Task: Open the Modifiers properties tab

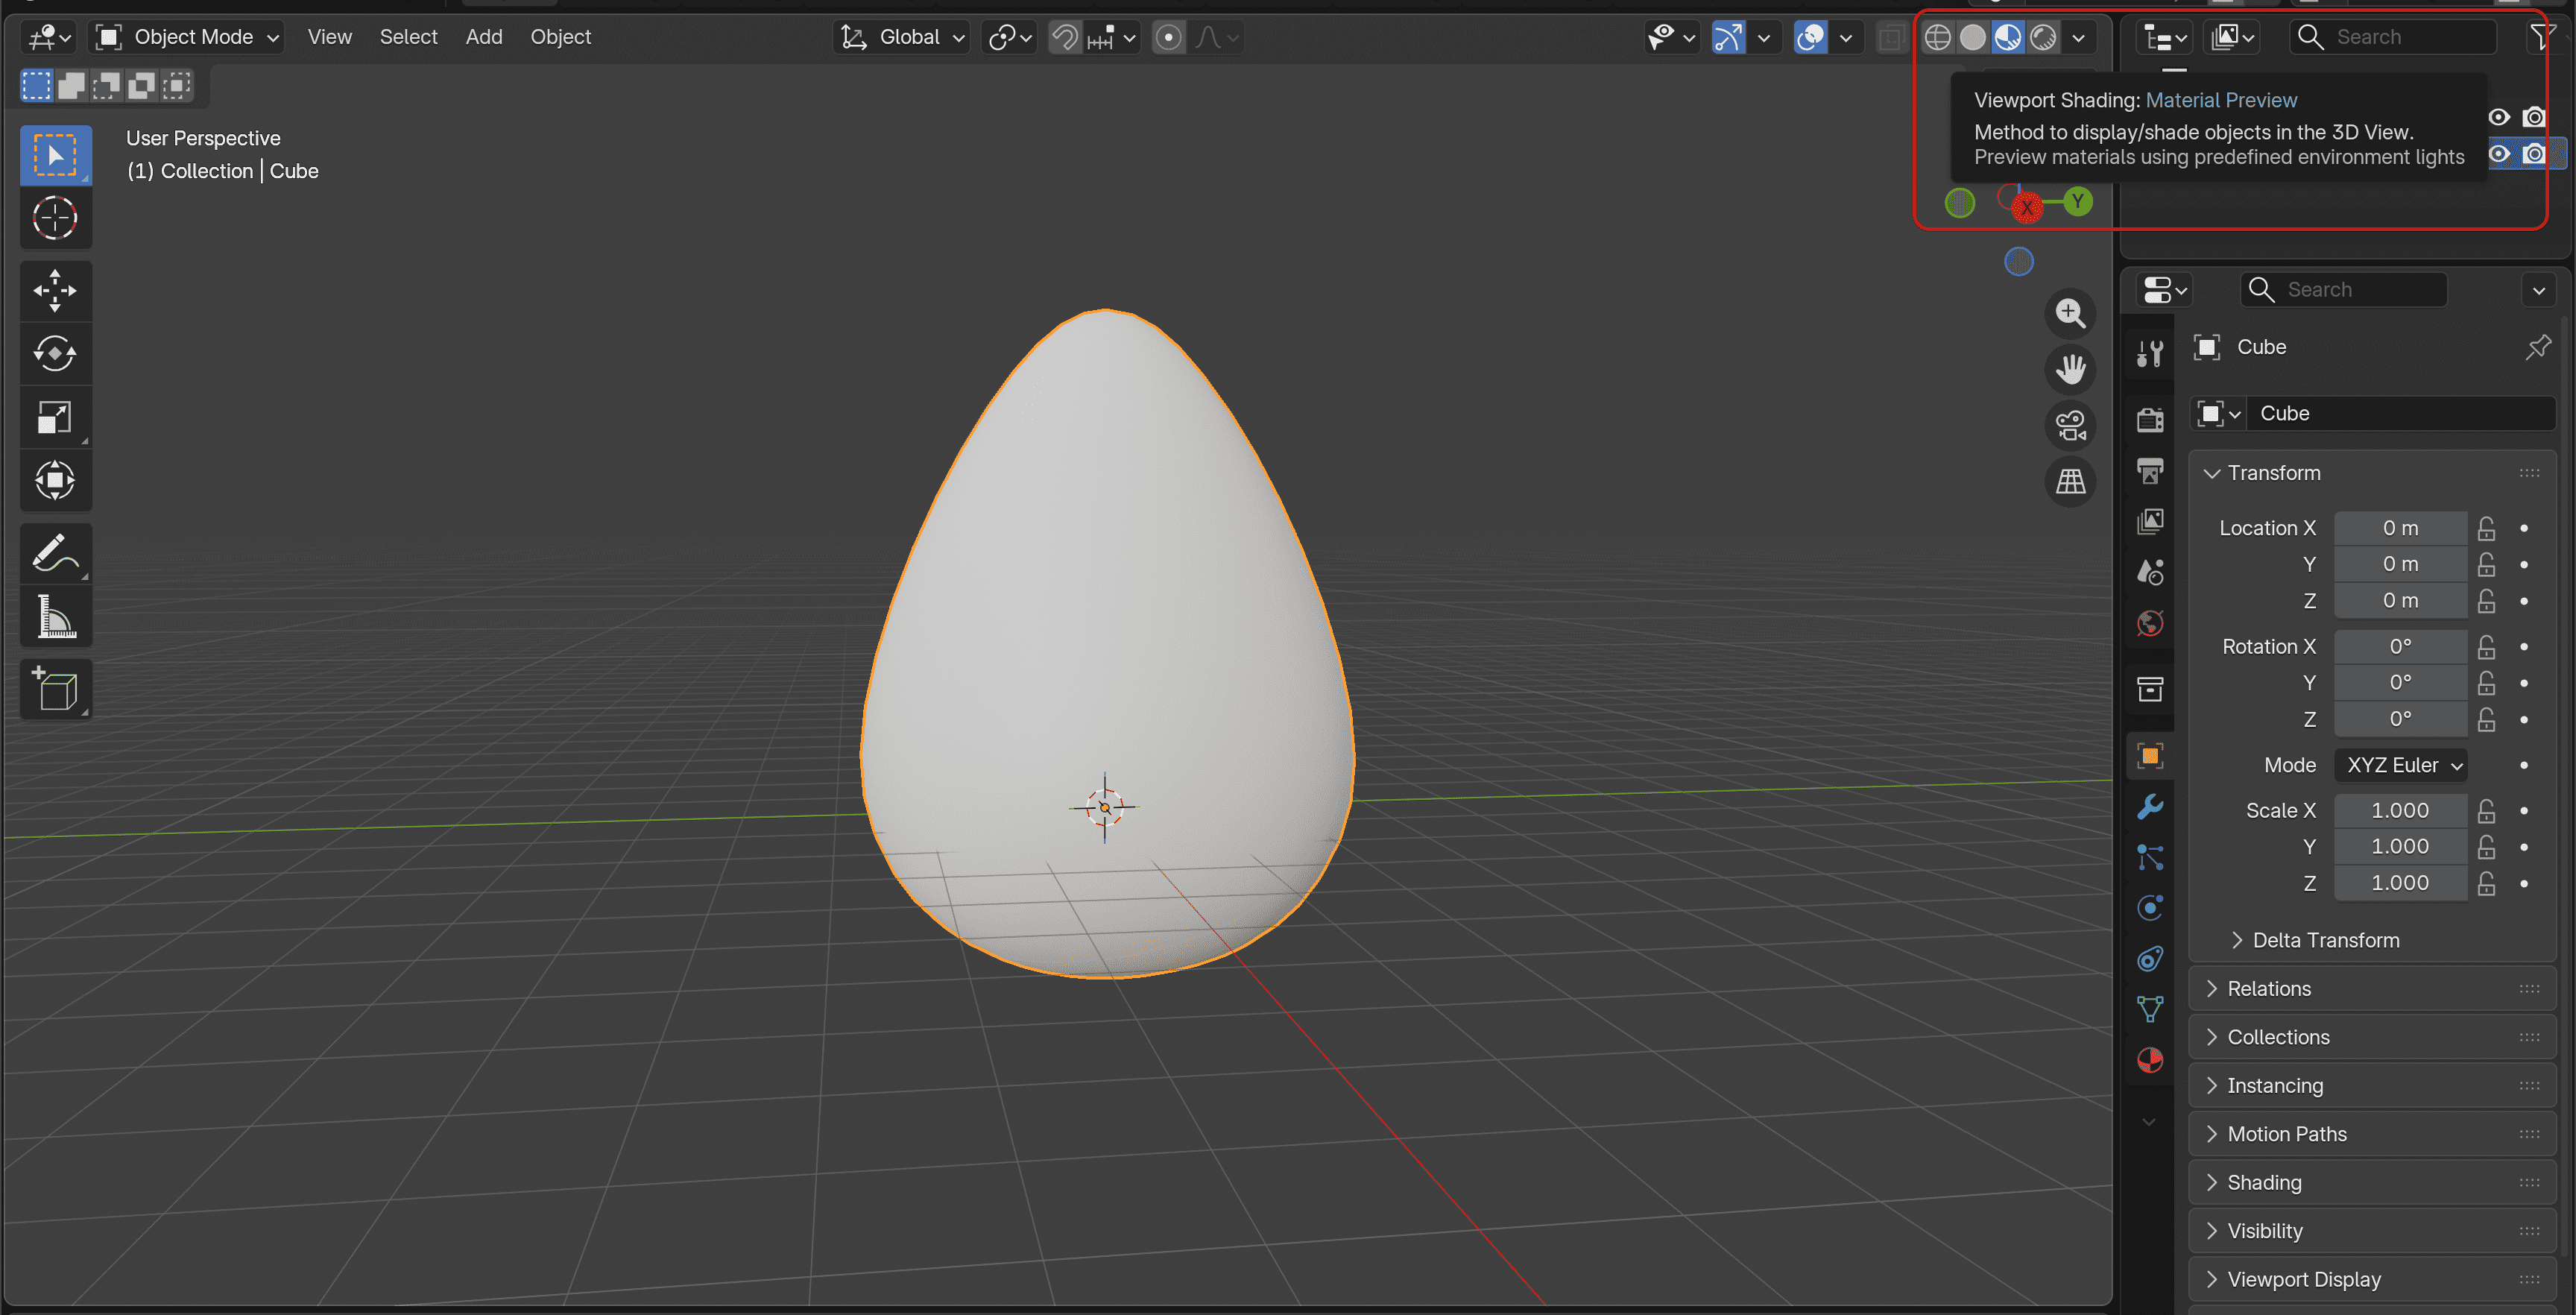Action: [x=2150, y=806]
